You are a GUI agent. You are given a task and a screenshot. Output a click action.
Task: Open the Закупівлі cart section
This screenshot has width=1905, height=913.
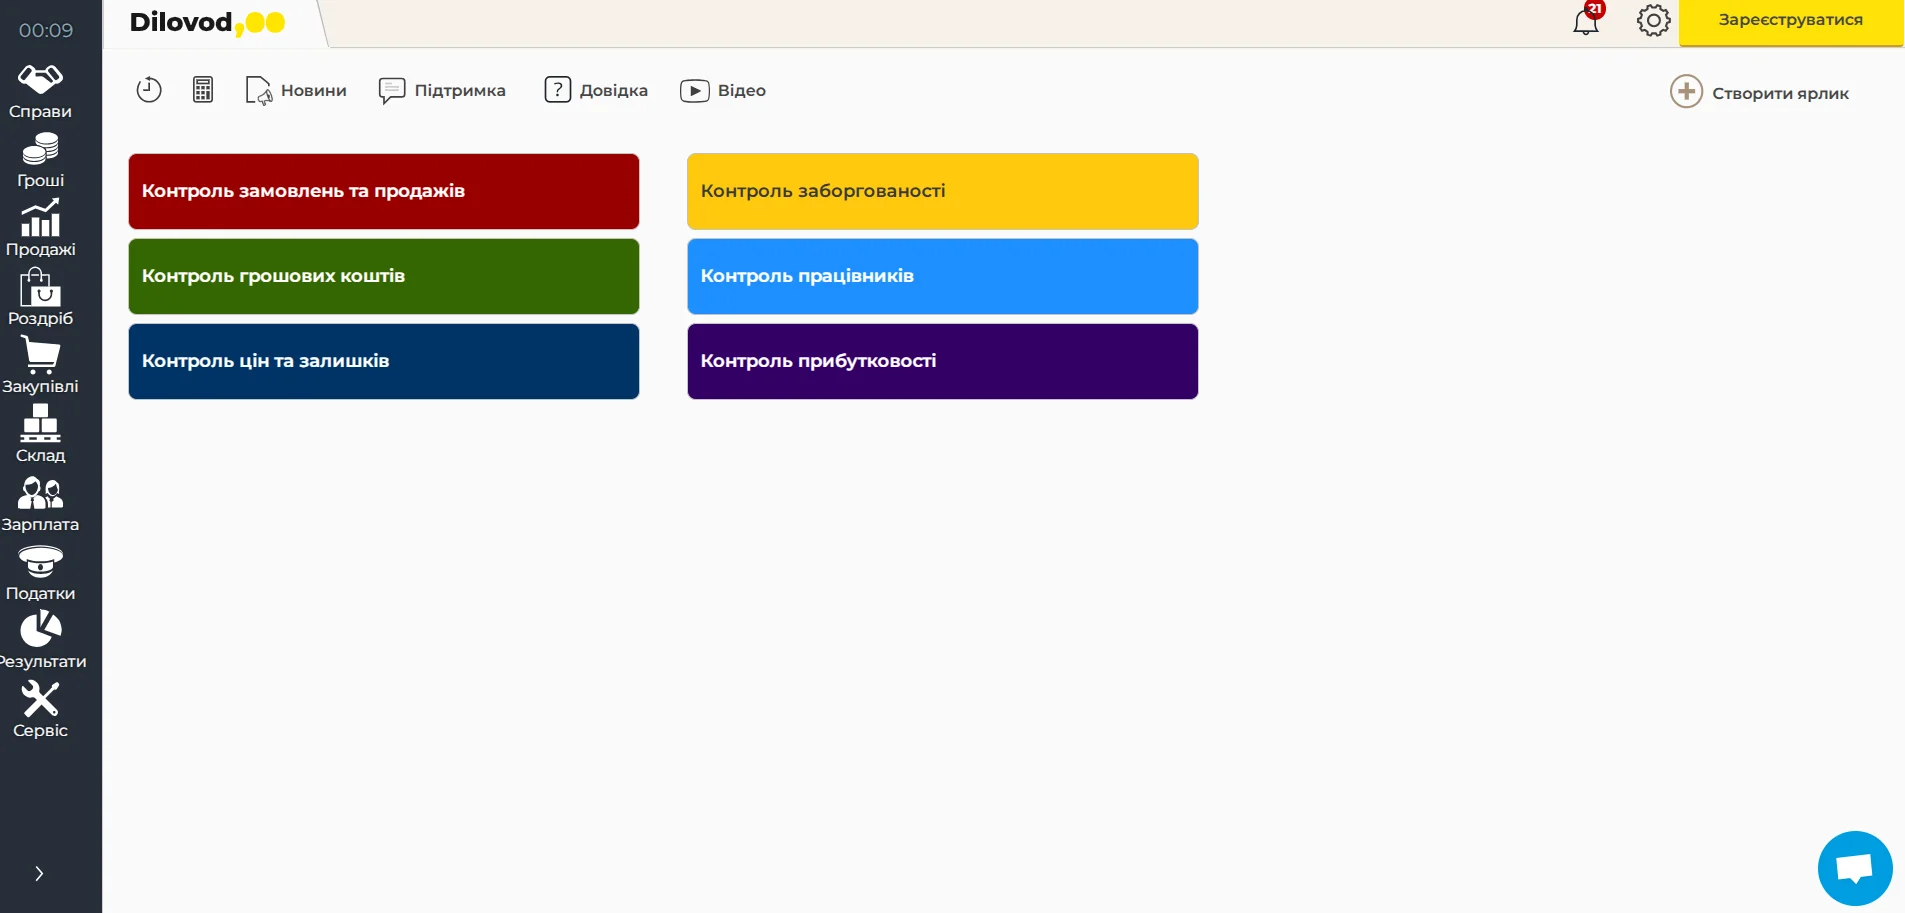pyautogui.click(x=40, y=366)
